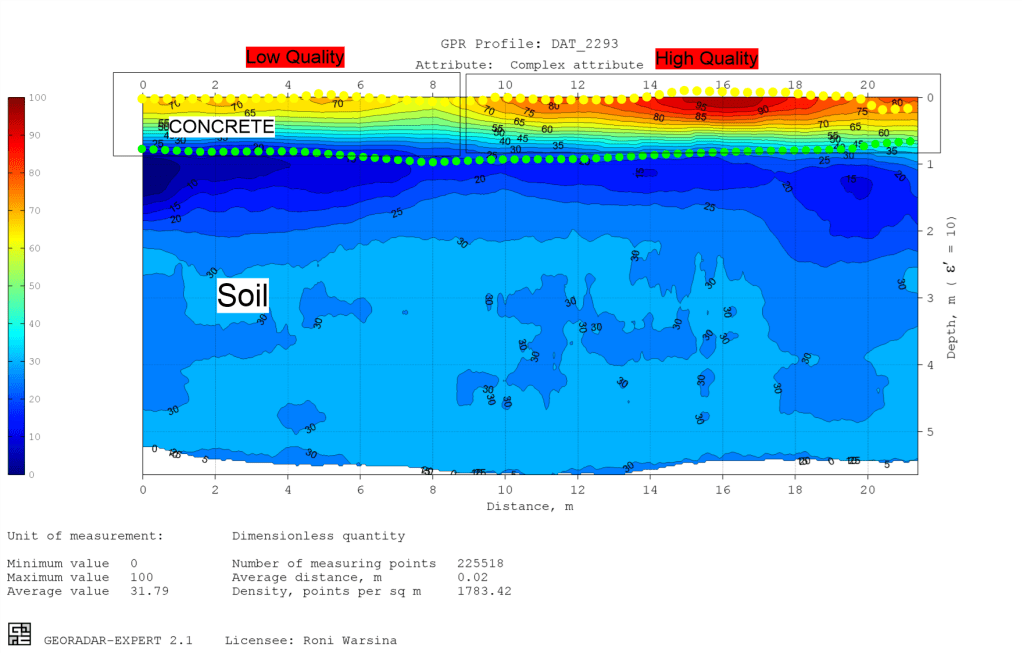The width and height of the screenshot is (1023, 654).
Task: Click the Distance, m axis label
Action: [529, 506]
